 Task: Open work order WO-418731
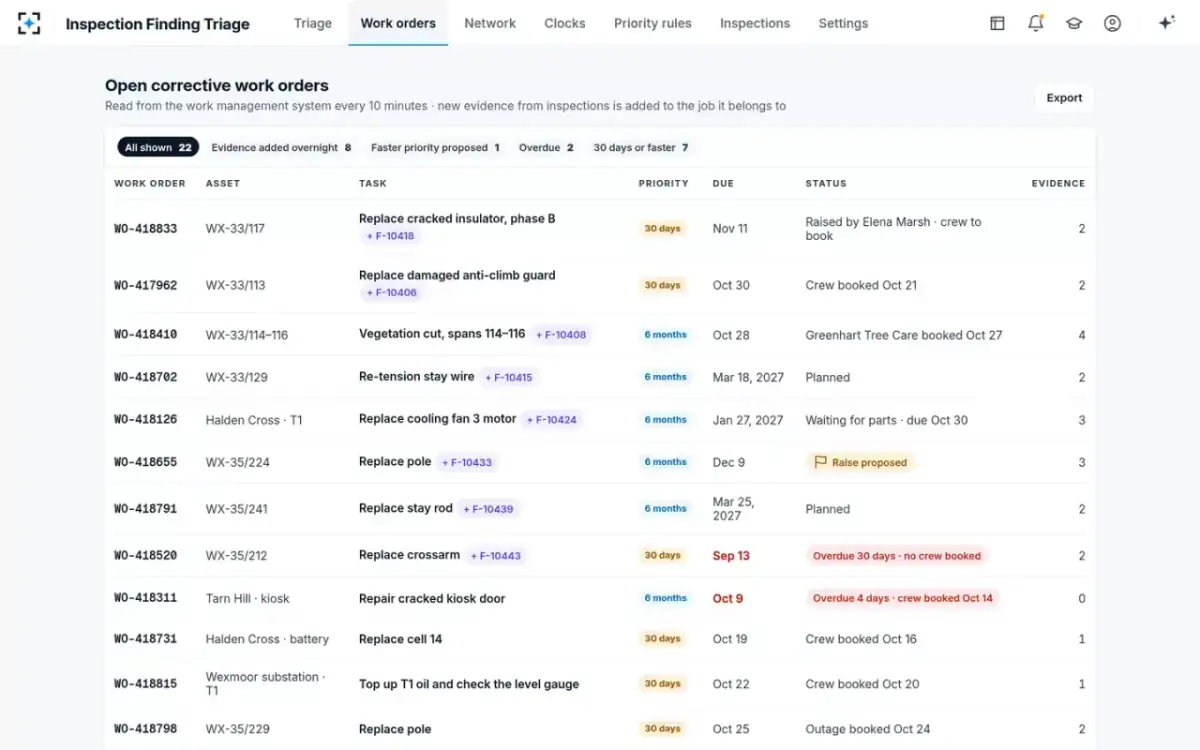pyautogui.click(x=145, y=639)
